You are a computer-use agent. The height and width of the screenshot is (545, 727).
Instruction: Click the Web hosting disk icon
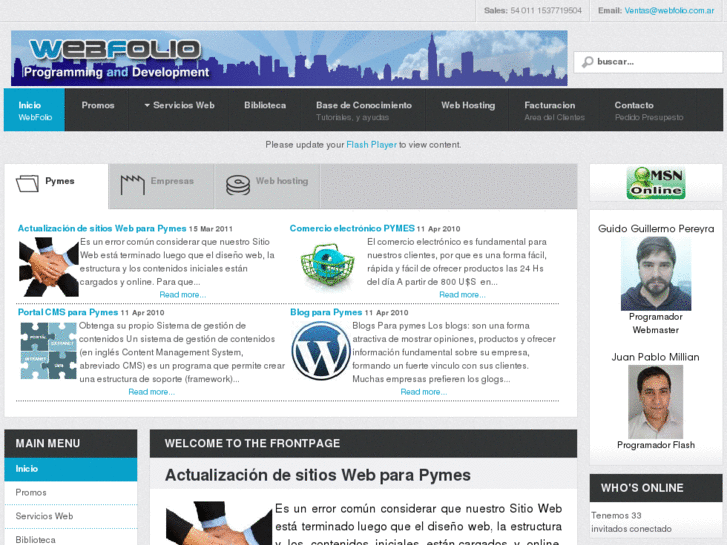(x=238, y=185)
